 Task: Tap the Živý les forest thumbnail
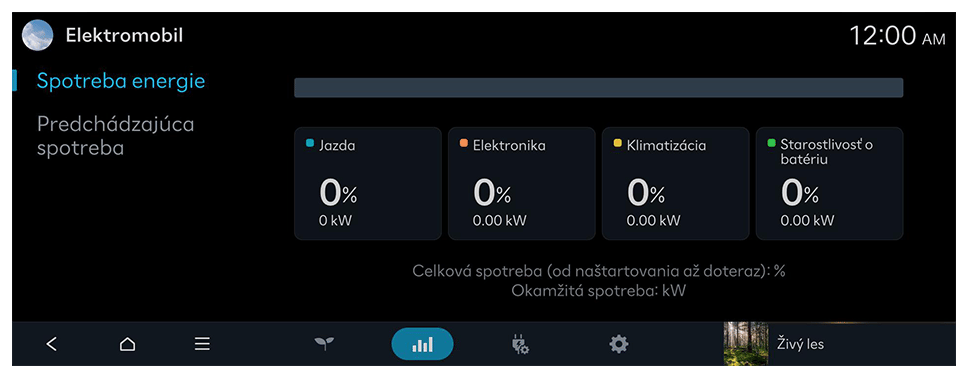[x=746, y=344]
